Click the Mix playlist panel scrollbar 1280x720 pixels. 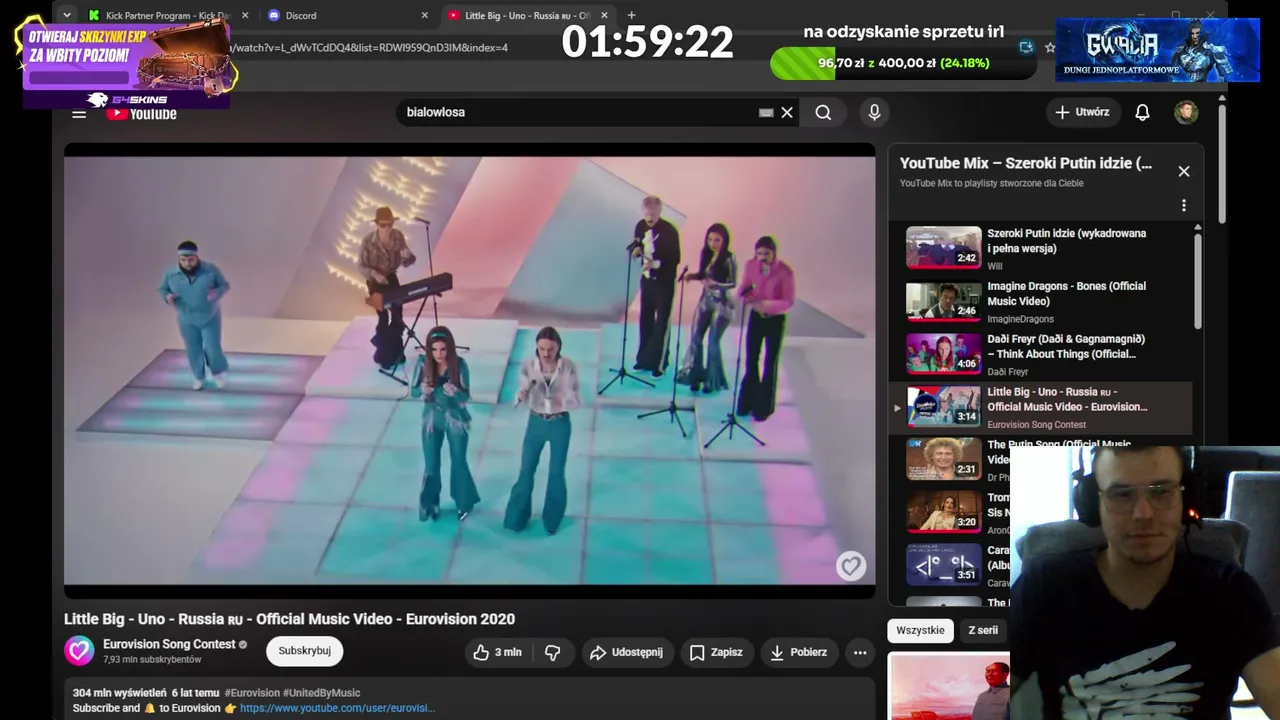(x=1197, y=280)
